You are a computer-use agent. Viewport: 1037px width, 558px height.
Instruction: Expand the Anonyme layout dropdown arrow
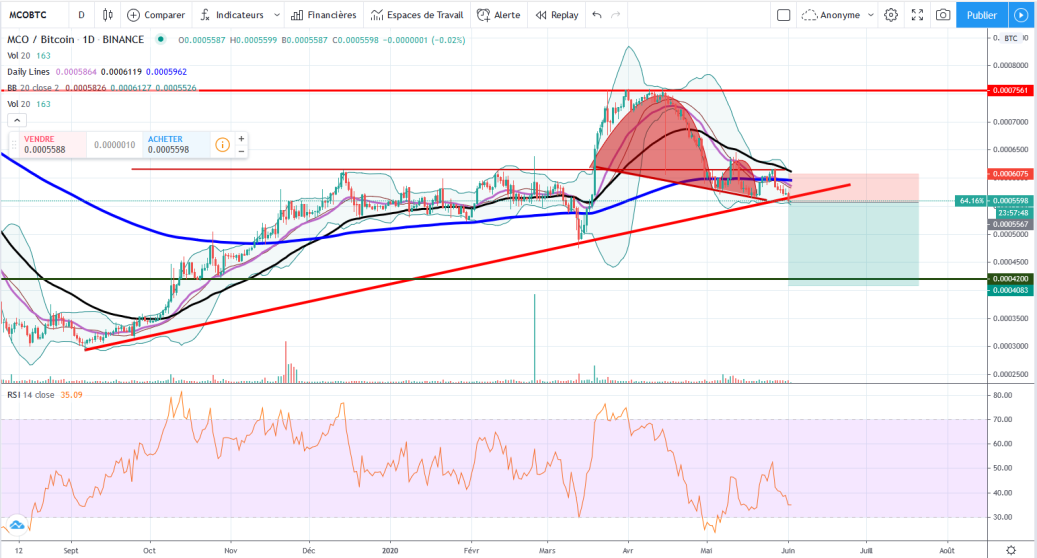click(870, 15)
